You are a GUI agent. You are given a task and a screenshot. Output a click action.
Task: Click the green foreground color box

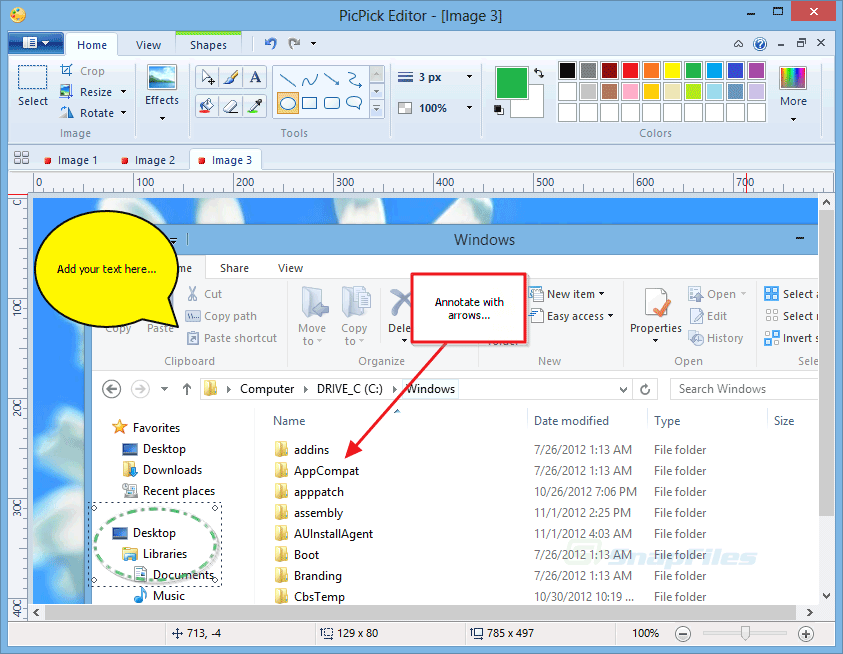511,83
